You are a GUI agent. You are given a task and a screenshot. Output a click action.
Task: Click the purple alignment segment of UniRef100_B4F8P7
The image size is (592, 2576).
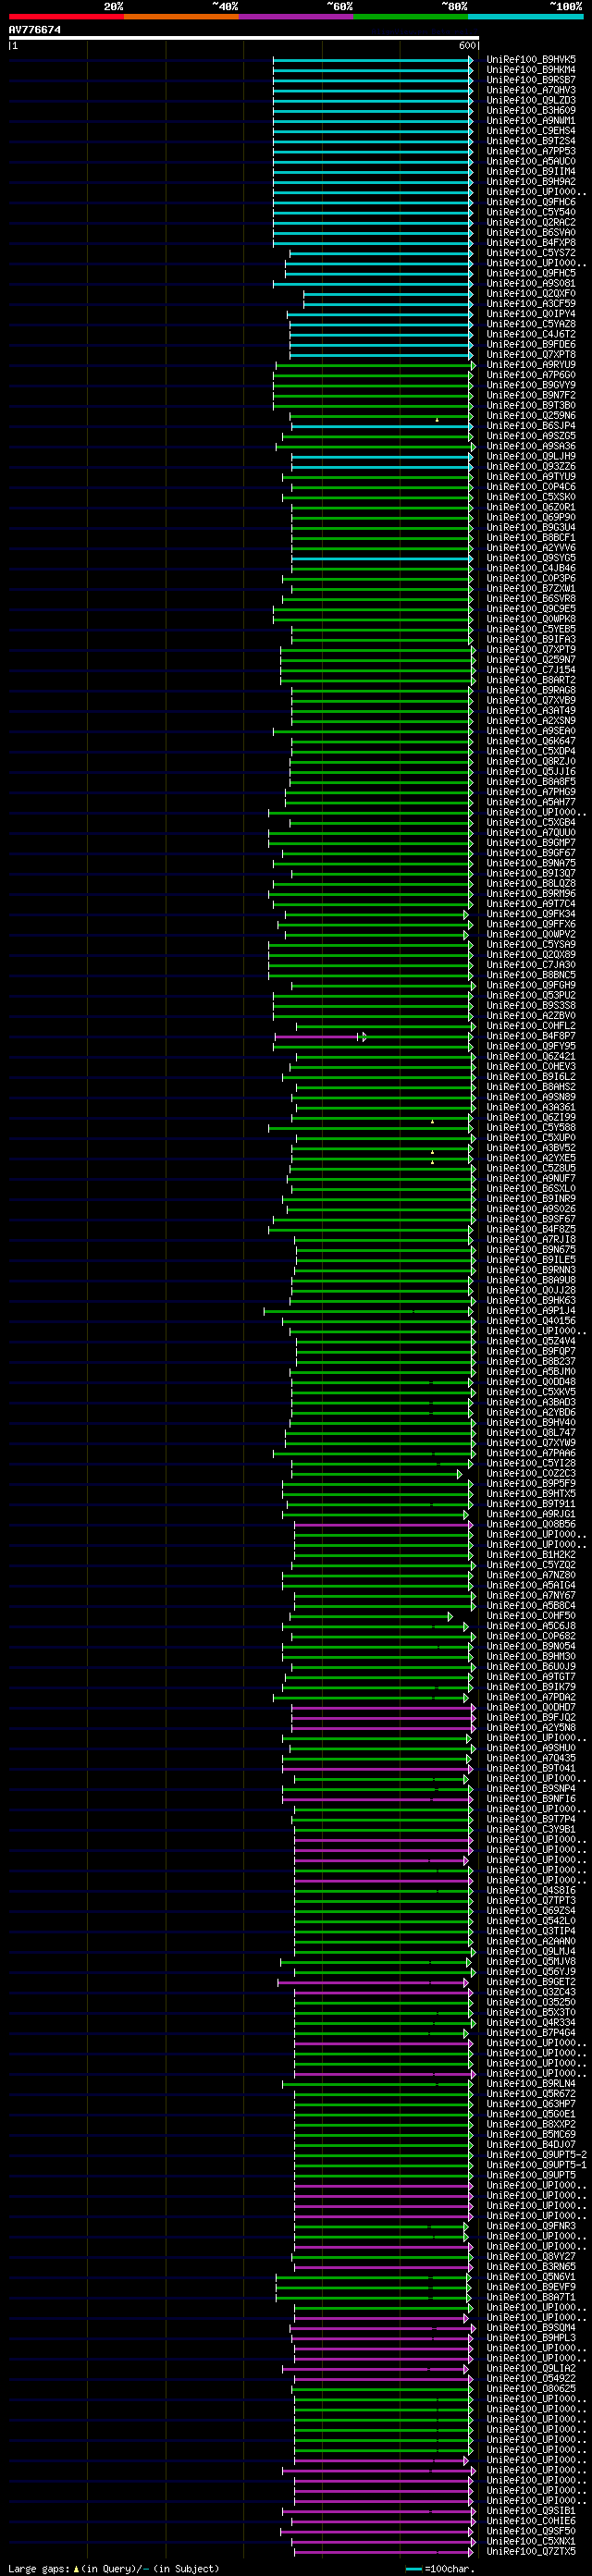317,1036
